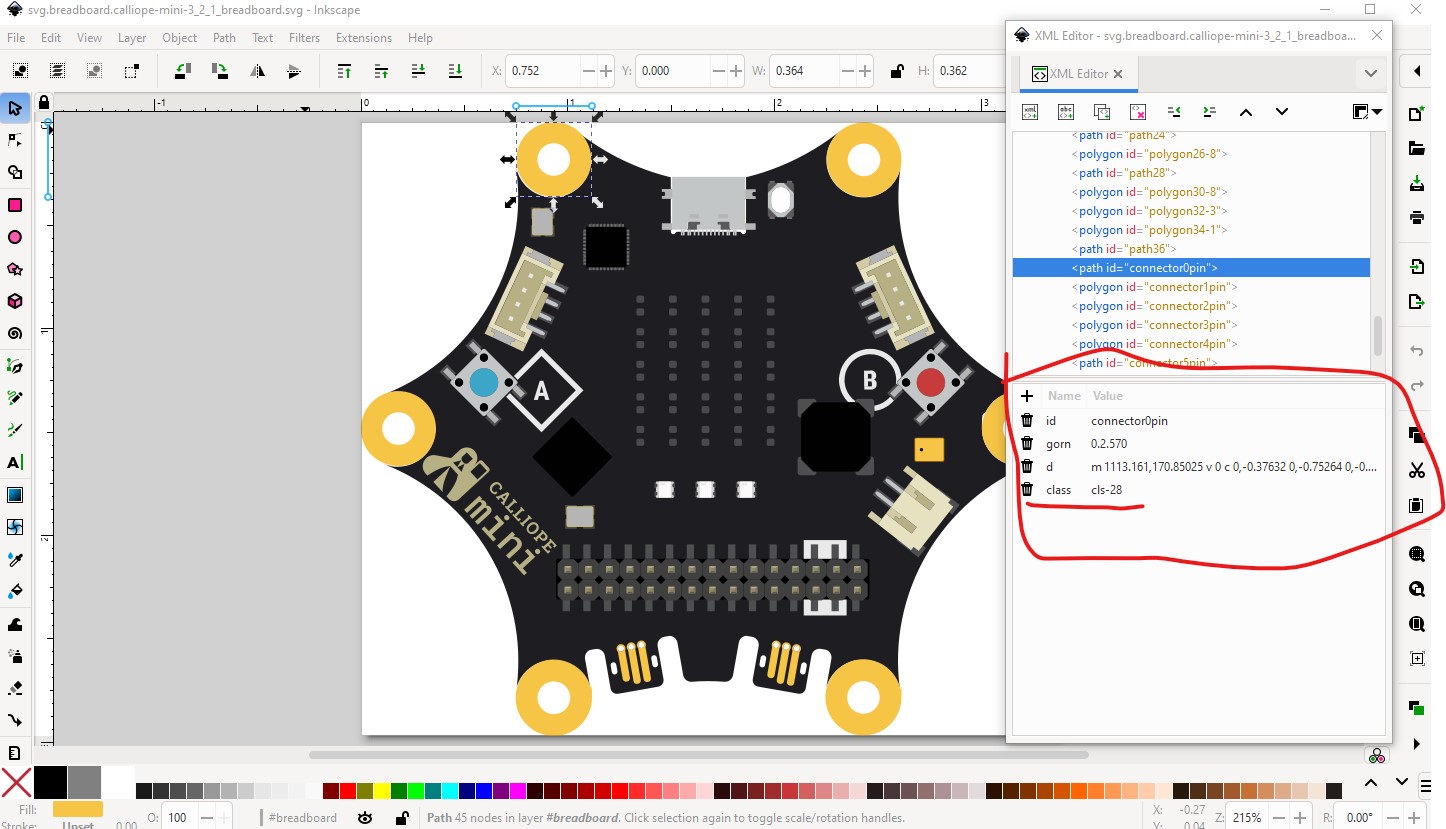Create new text node in XML Editor
Screen dimensions: 1446x829
[x=1066, y=112]
